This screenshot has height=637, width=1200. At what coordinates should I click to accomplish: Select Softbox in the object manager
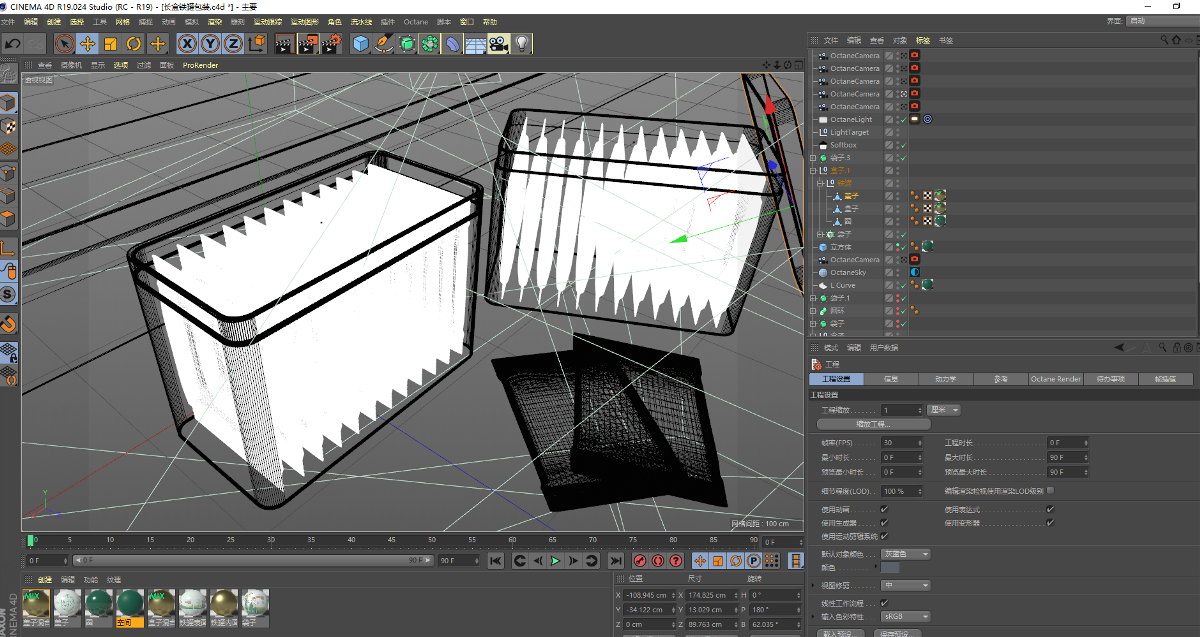point(844,145)
